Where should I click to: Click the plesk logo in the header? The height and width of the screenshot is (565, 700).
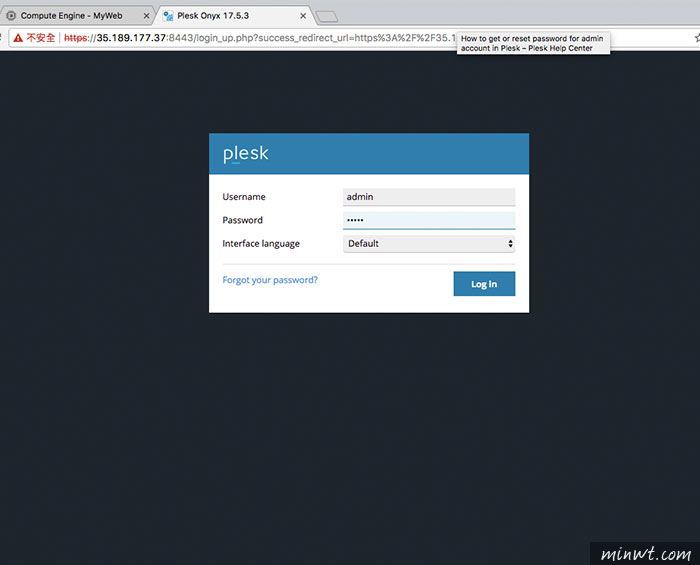246,154
